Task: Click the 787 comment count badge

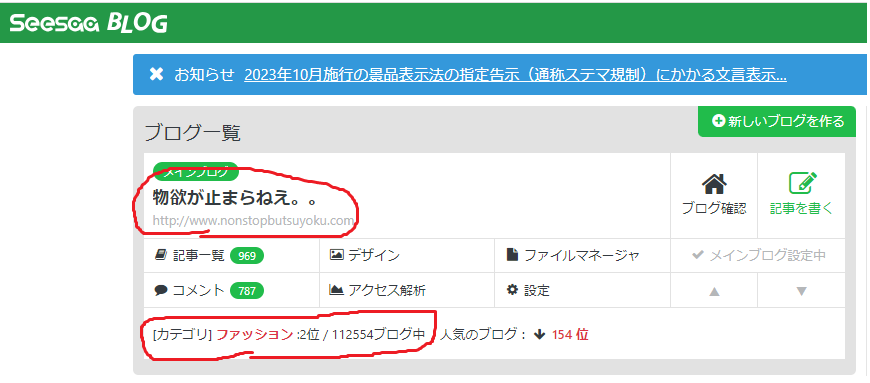Action: point(247,290)
